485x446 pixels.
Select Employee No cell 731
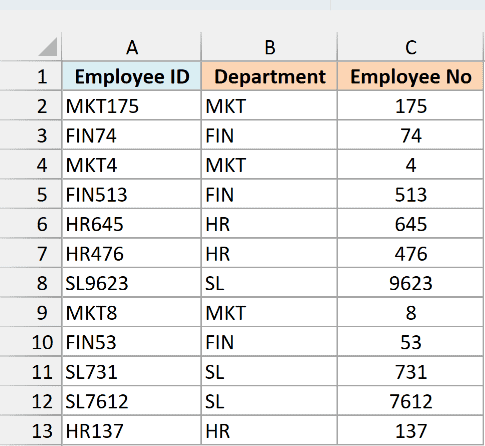411,371
